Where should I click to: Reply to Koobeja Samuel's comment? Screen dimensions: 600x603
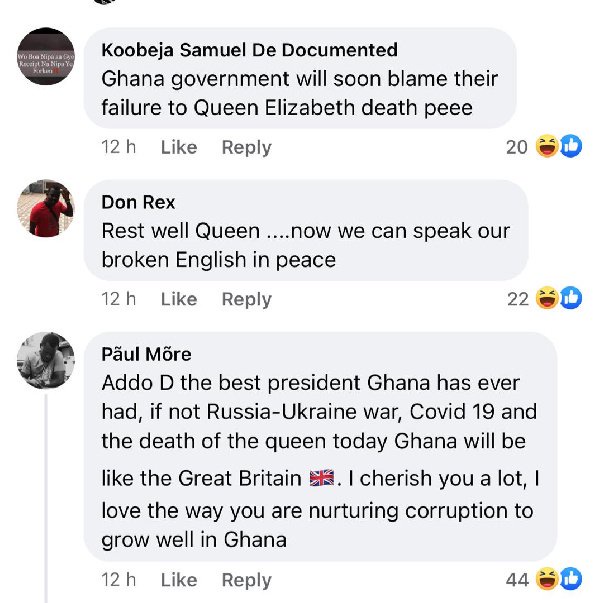click(246, 147)
